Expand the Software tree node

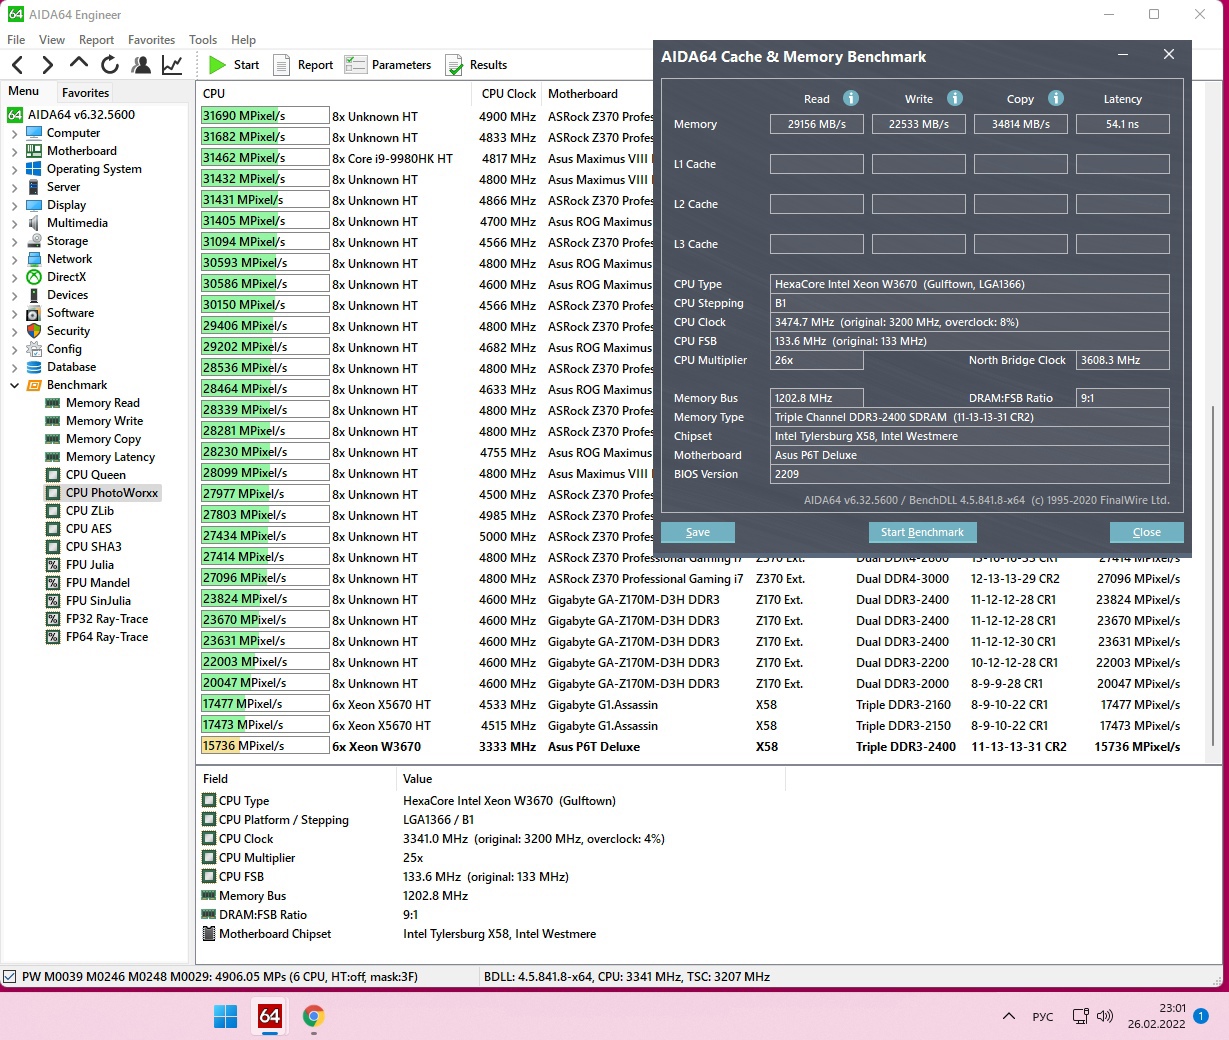14,313
